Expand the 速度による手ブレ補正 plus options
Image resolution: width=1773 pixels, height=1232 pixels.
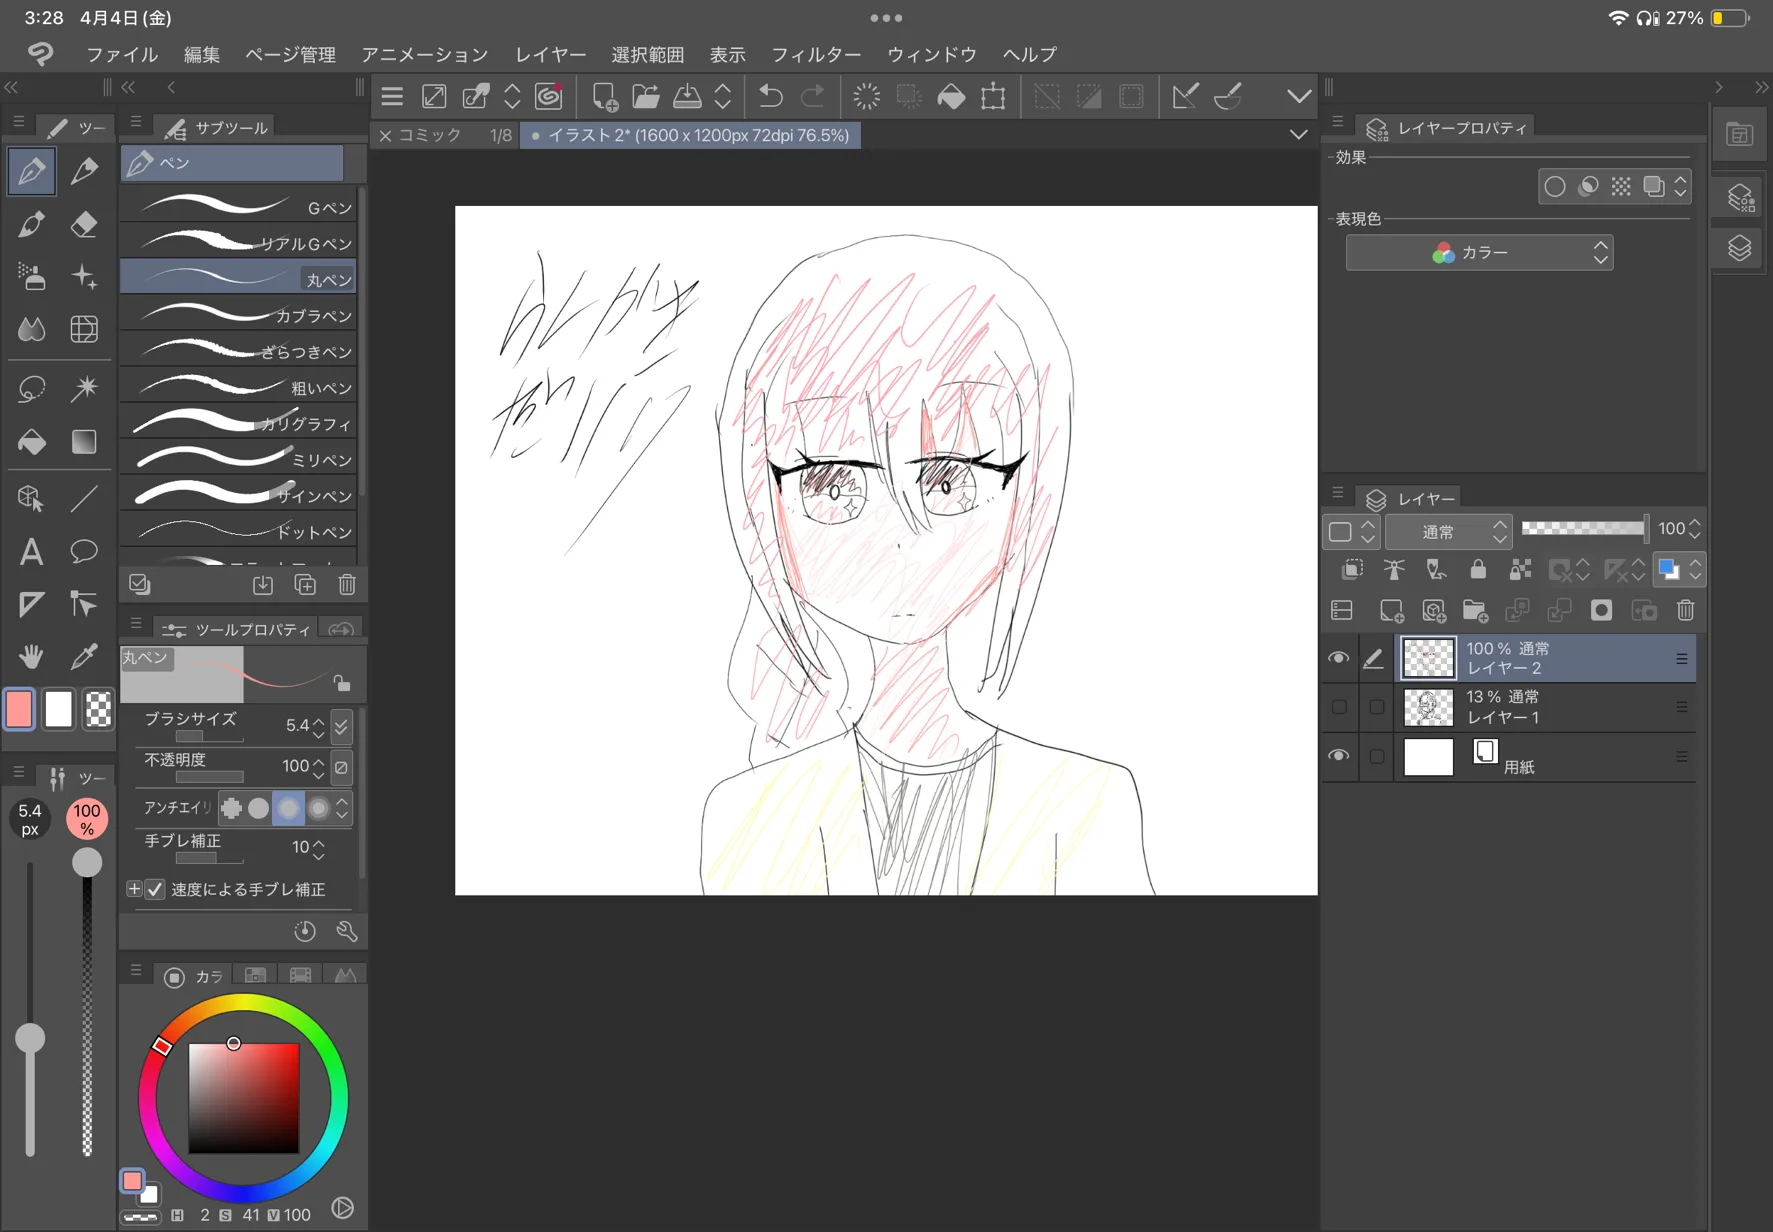134,889
